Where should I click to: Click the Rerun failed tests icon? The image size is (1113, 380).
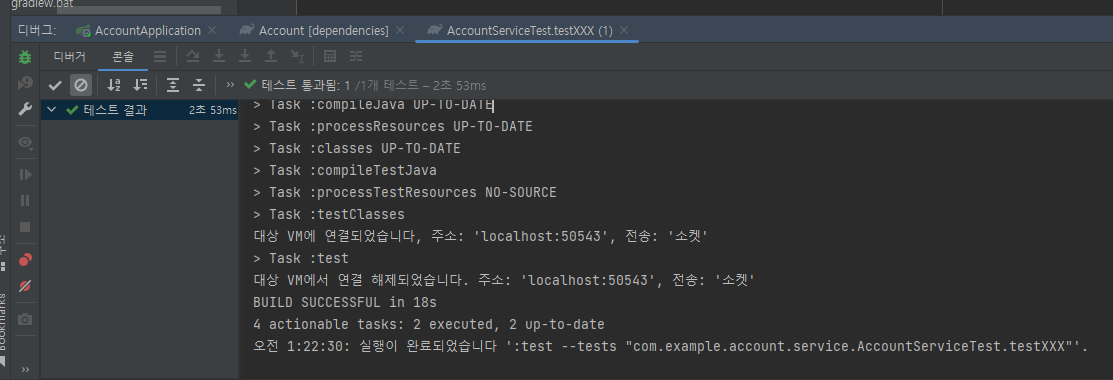pos(25,83)
